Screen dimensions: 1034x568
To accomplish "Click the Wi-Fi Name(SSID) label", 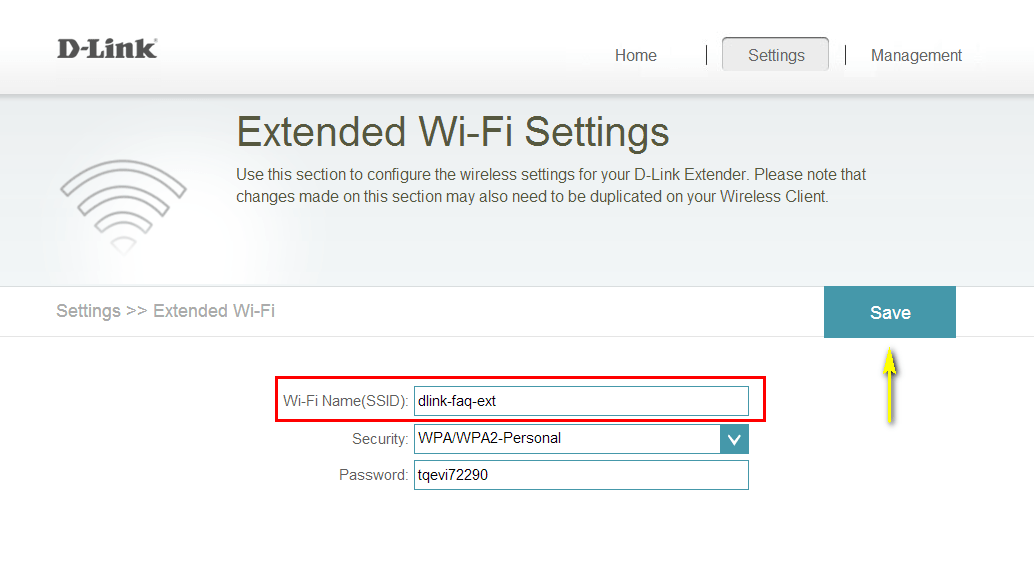I will (346, 401).
